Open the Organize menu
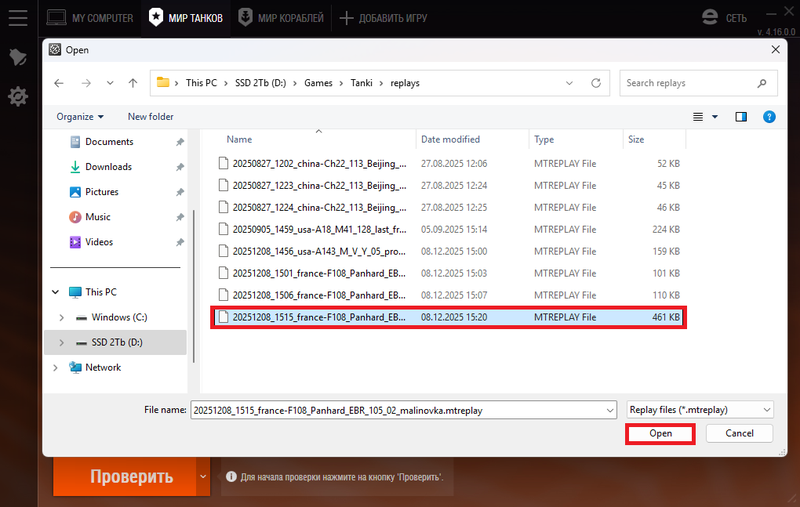This screenshot has width=800, height=507. pos(80,117)
